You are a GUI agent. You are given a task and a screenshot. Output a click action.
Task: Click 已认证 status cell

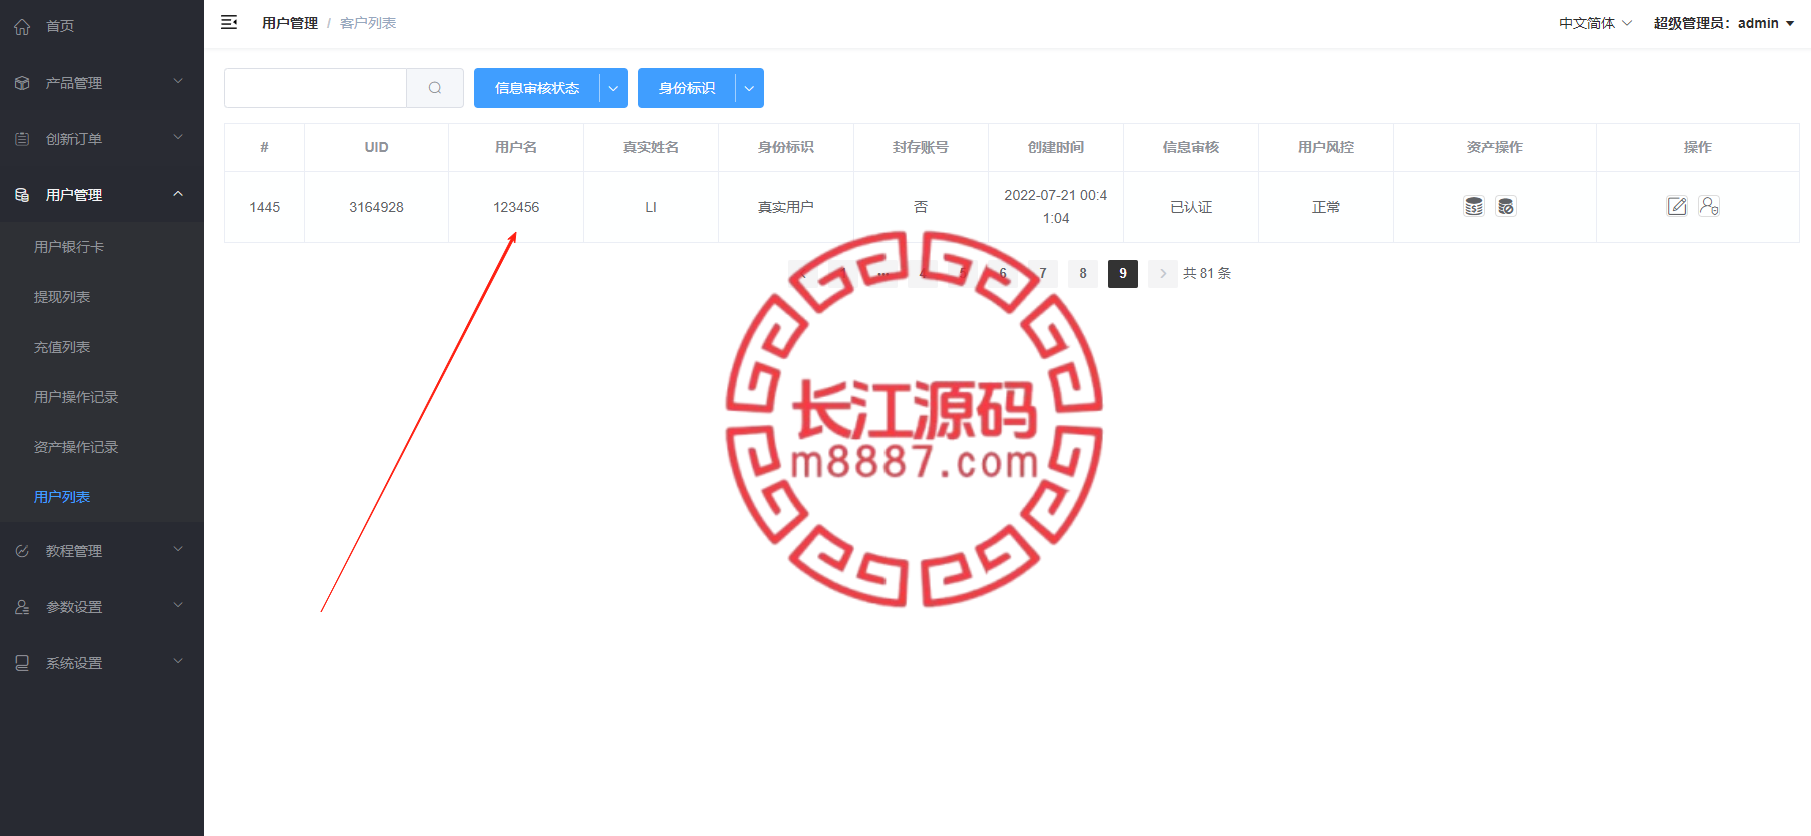click(1191, 207)
